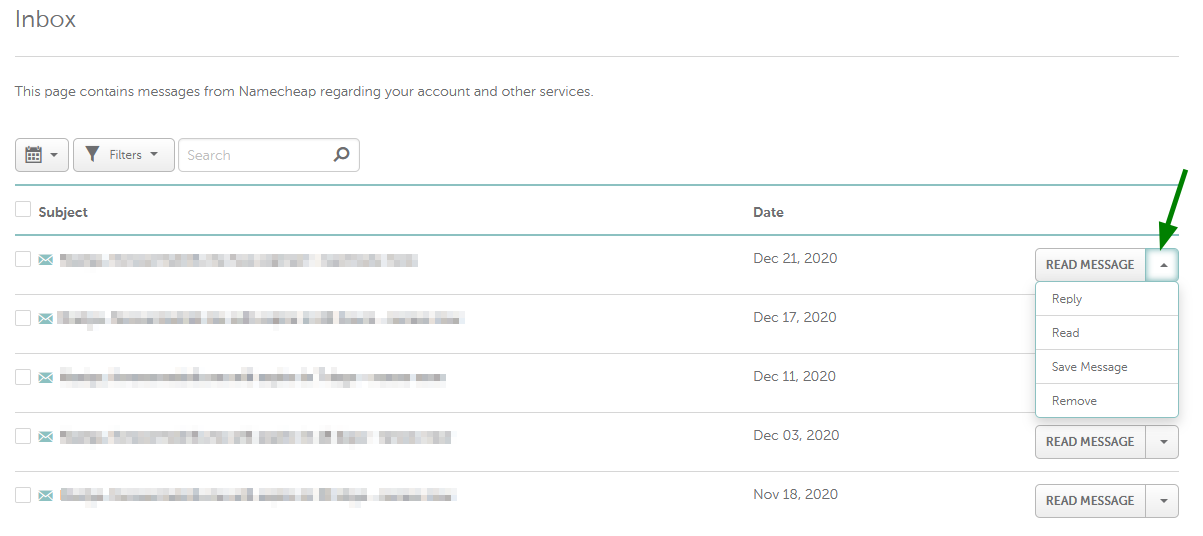Click the envelope icon of the Dec 11 message
The height and width of the screenshot is (536, 1203).
coord(45,378)
